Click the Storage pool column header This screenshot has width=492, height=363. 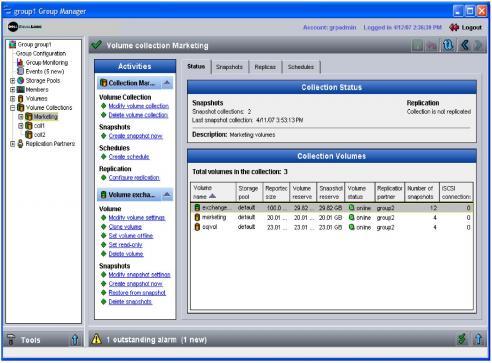[x=249, y=192]
